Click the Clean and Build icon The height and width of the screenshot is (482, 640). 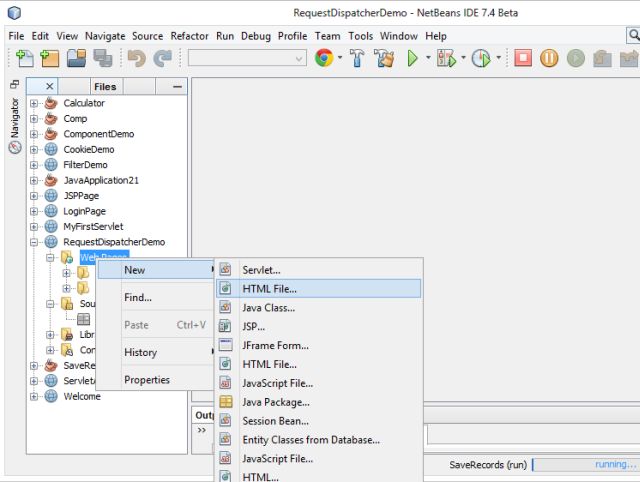point(384,58)
